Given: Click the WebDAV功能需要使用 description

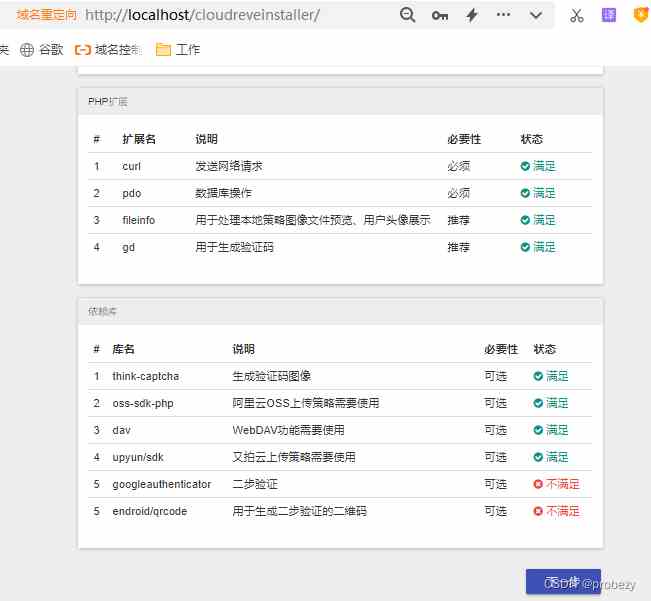Looking at the screenshot, I should pos(289,430).
